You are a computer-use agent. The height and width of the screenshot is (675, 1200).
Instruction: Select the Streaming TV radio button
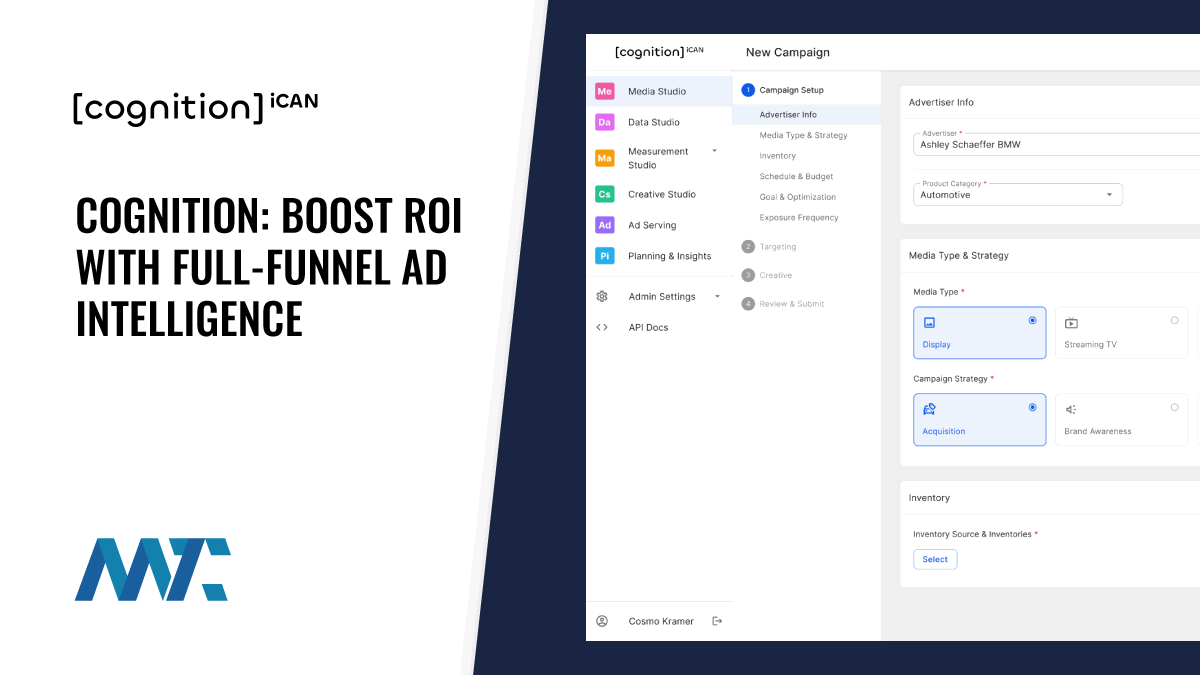pyautogui.click(x=1174, y=321)
